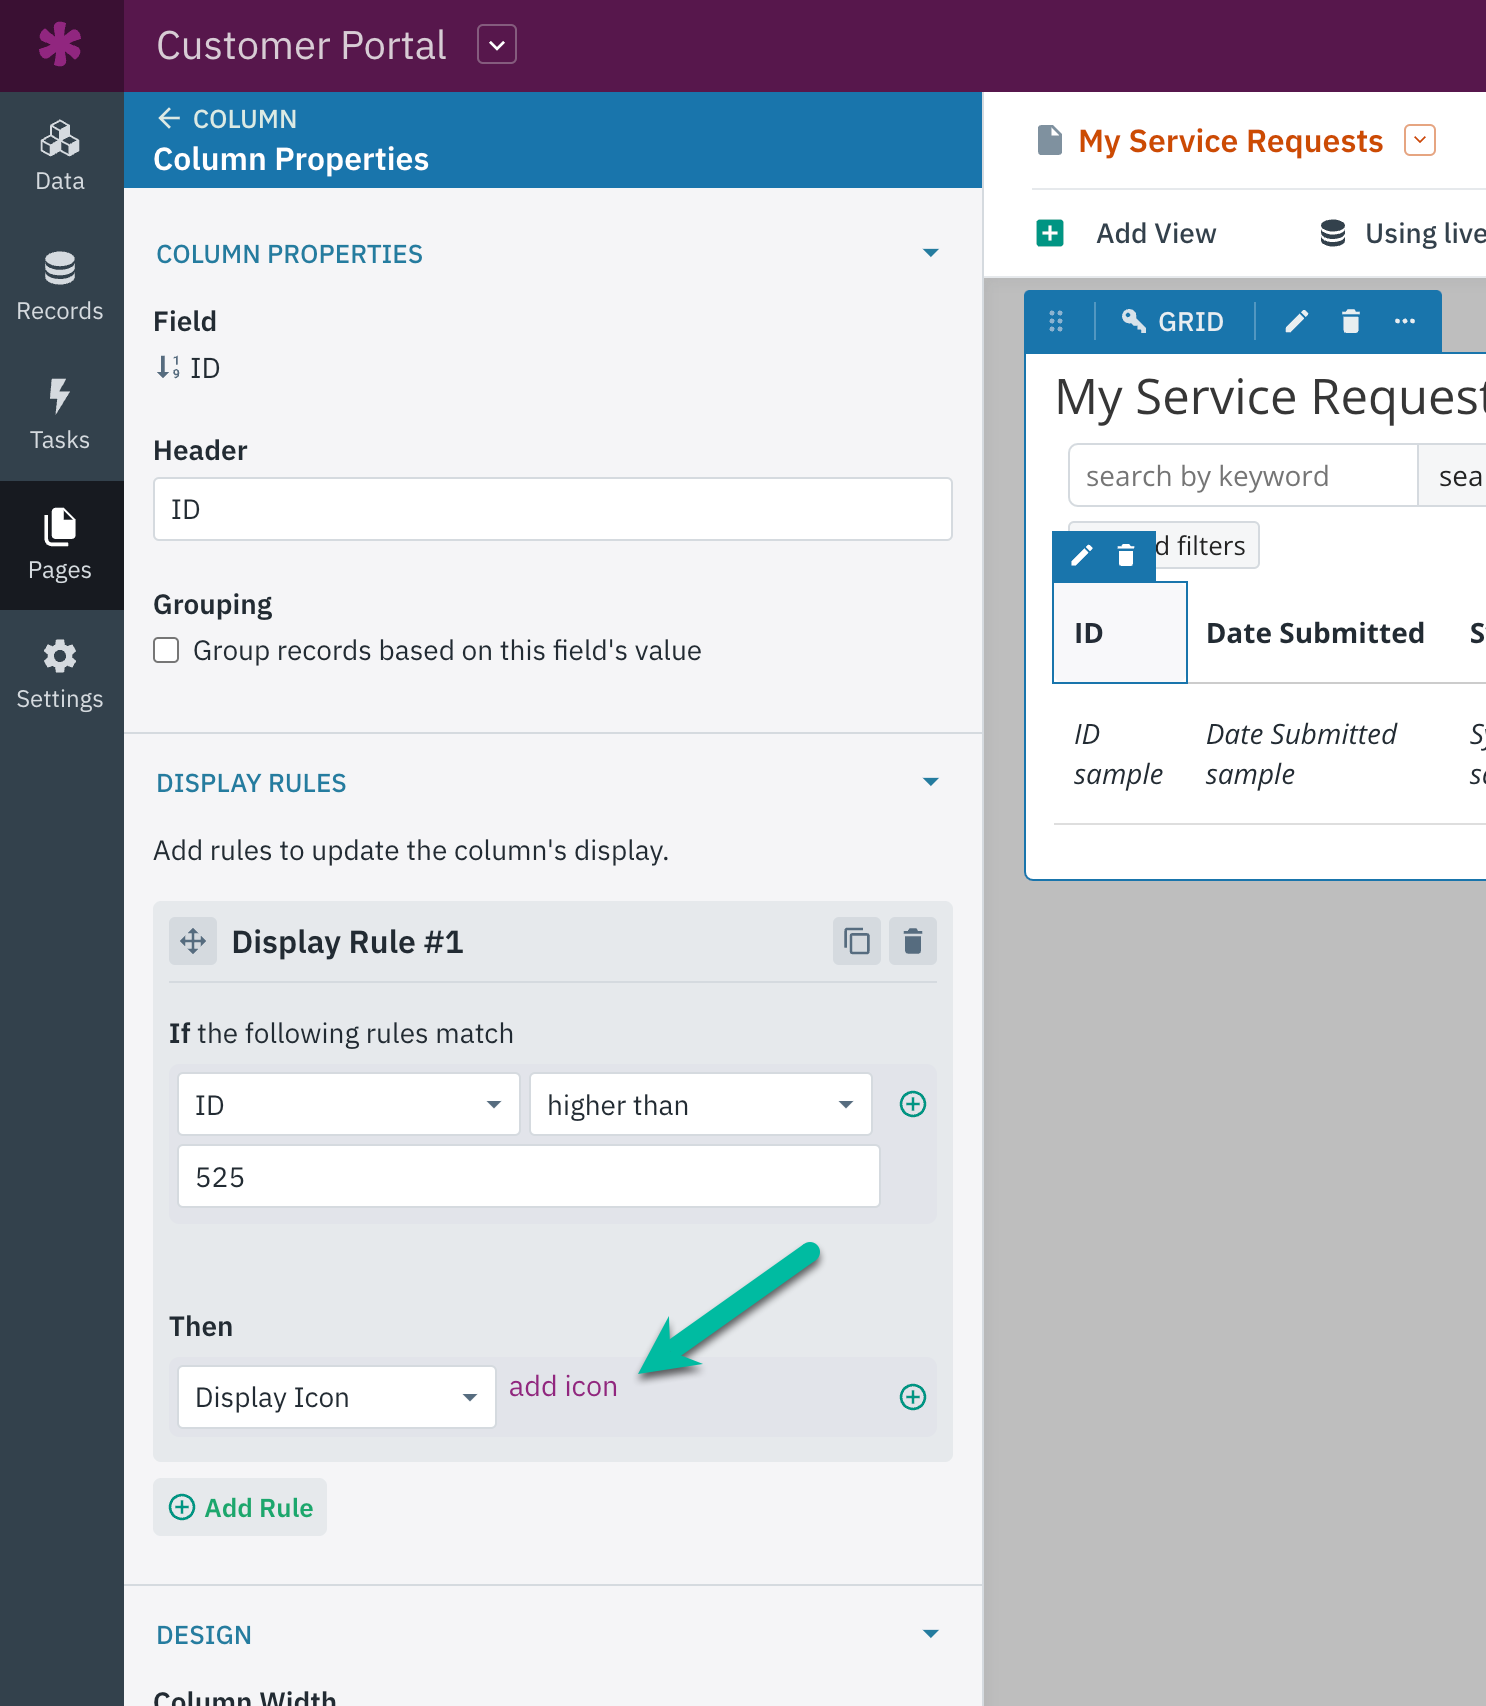The width and height of the screenshot is (1486, 1706).
Task: Delete the grid view with trash icon
Action: 1350,321
